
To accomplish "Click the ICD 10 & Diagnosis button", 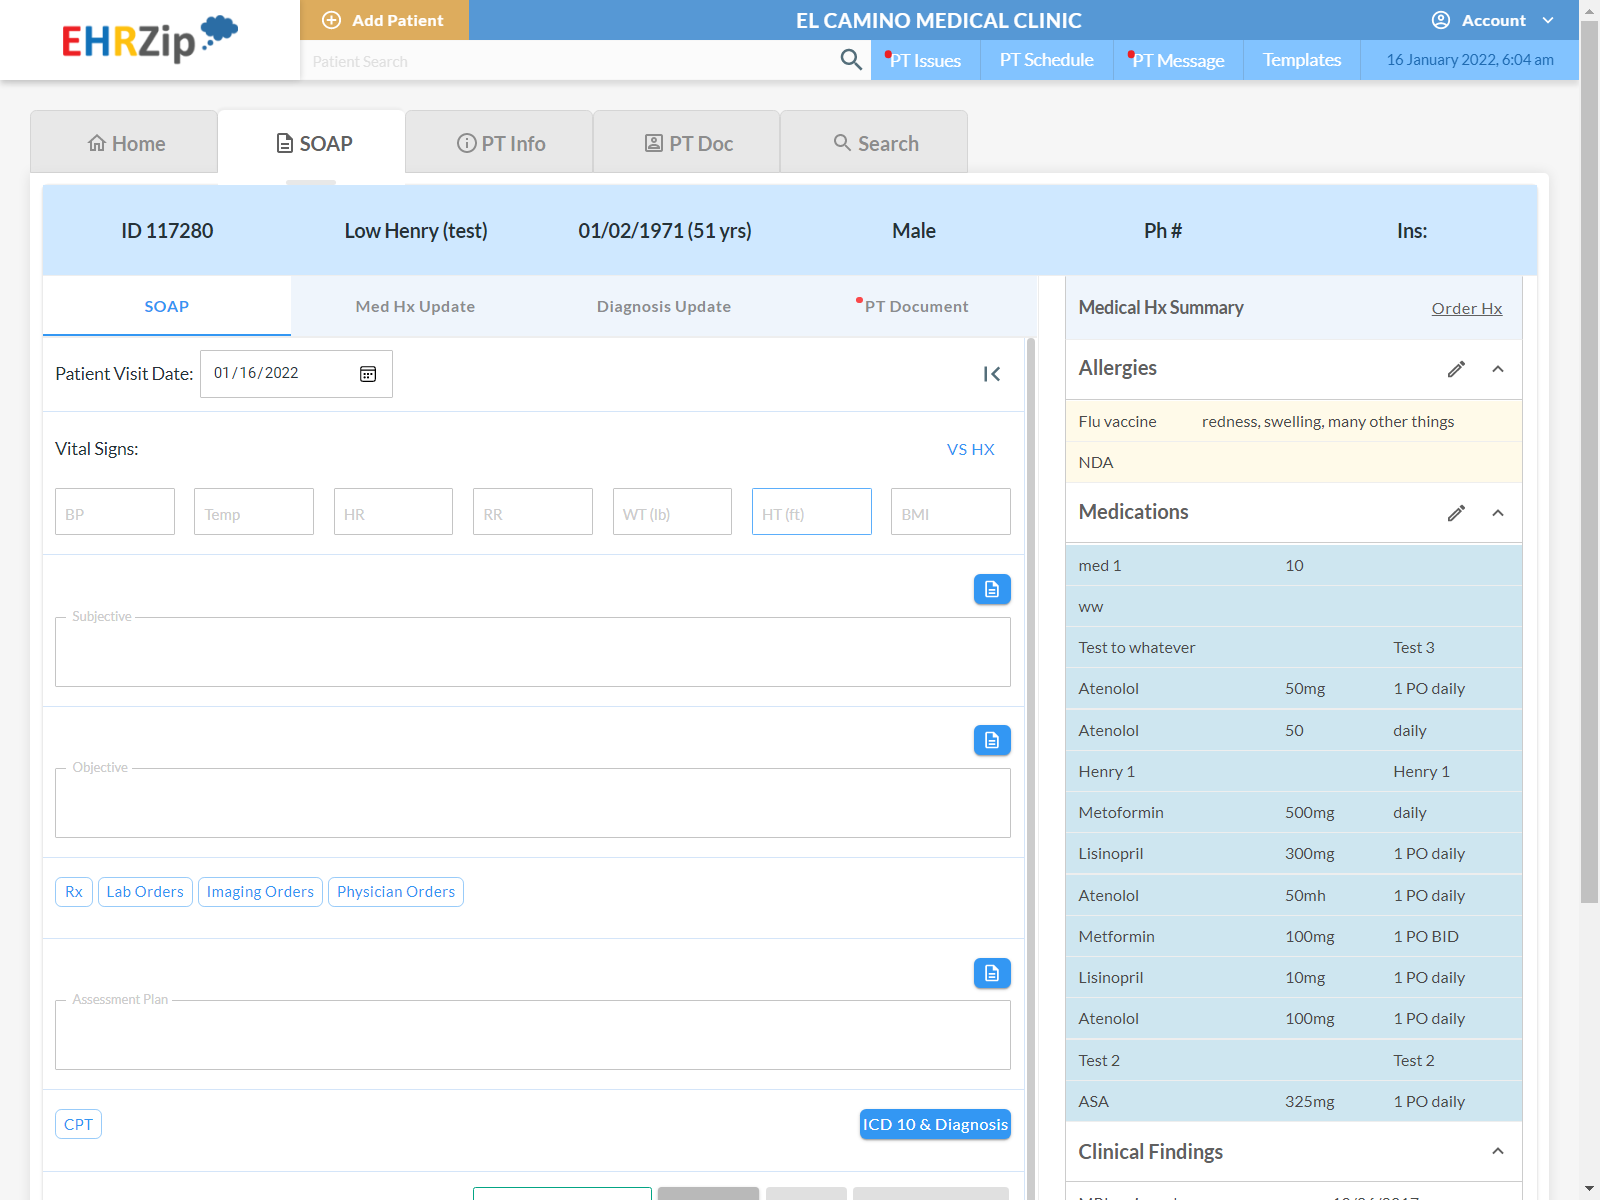I will pos(934,1124).
